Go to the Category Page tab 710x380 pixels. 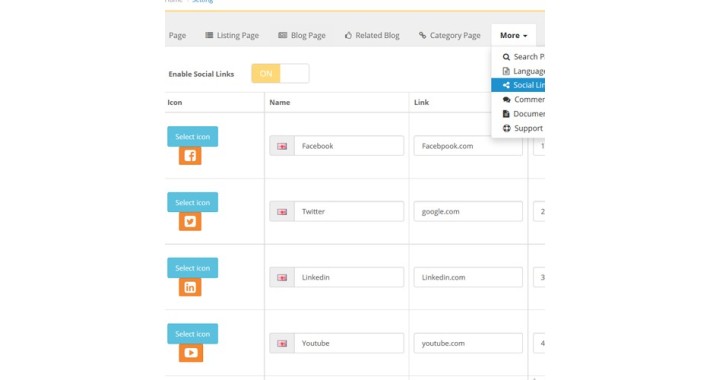point(449,35)
